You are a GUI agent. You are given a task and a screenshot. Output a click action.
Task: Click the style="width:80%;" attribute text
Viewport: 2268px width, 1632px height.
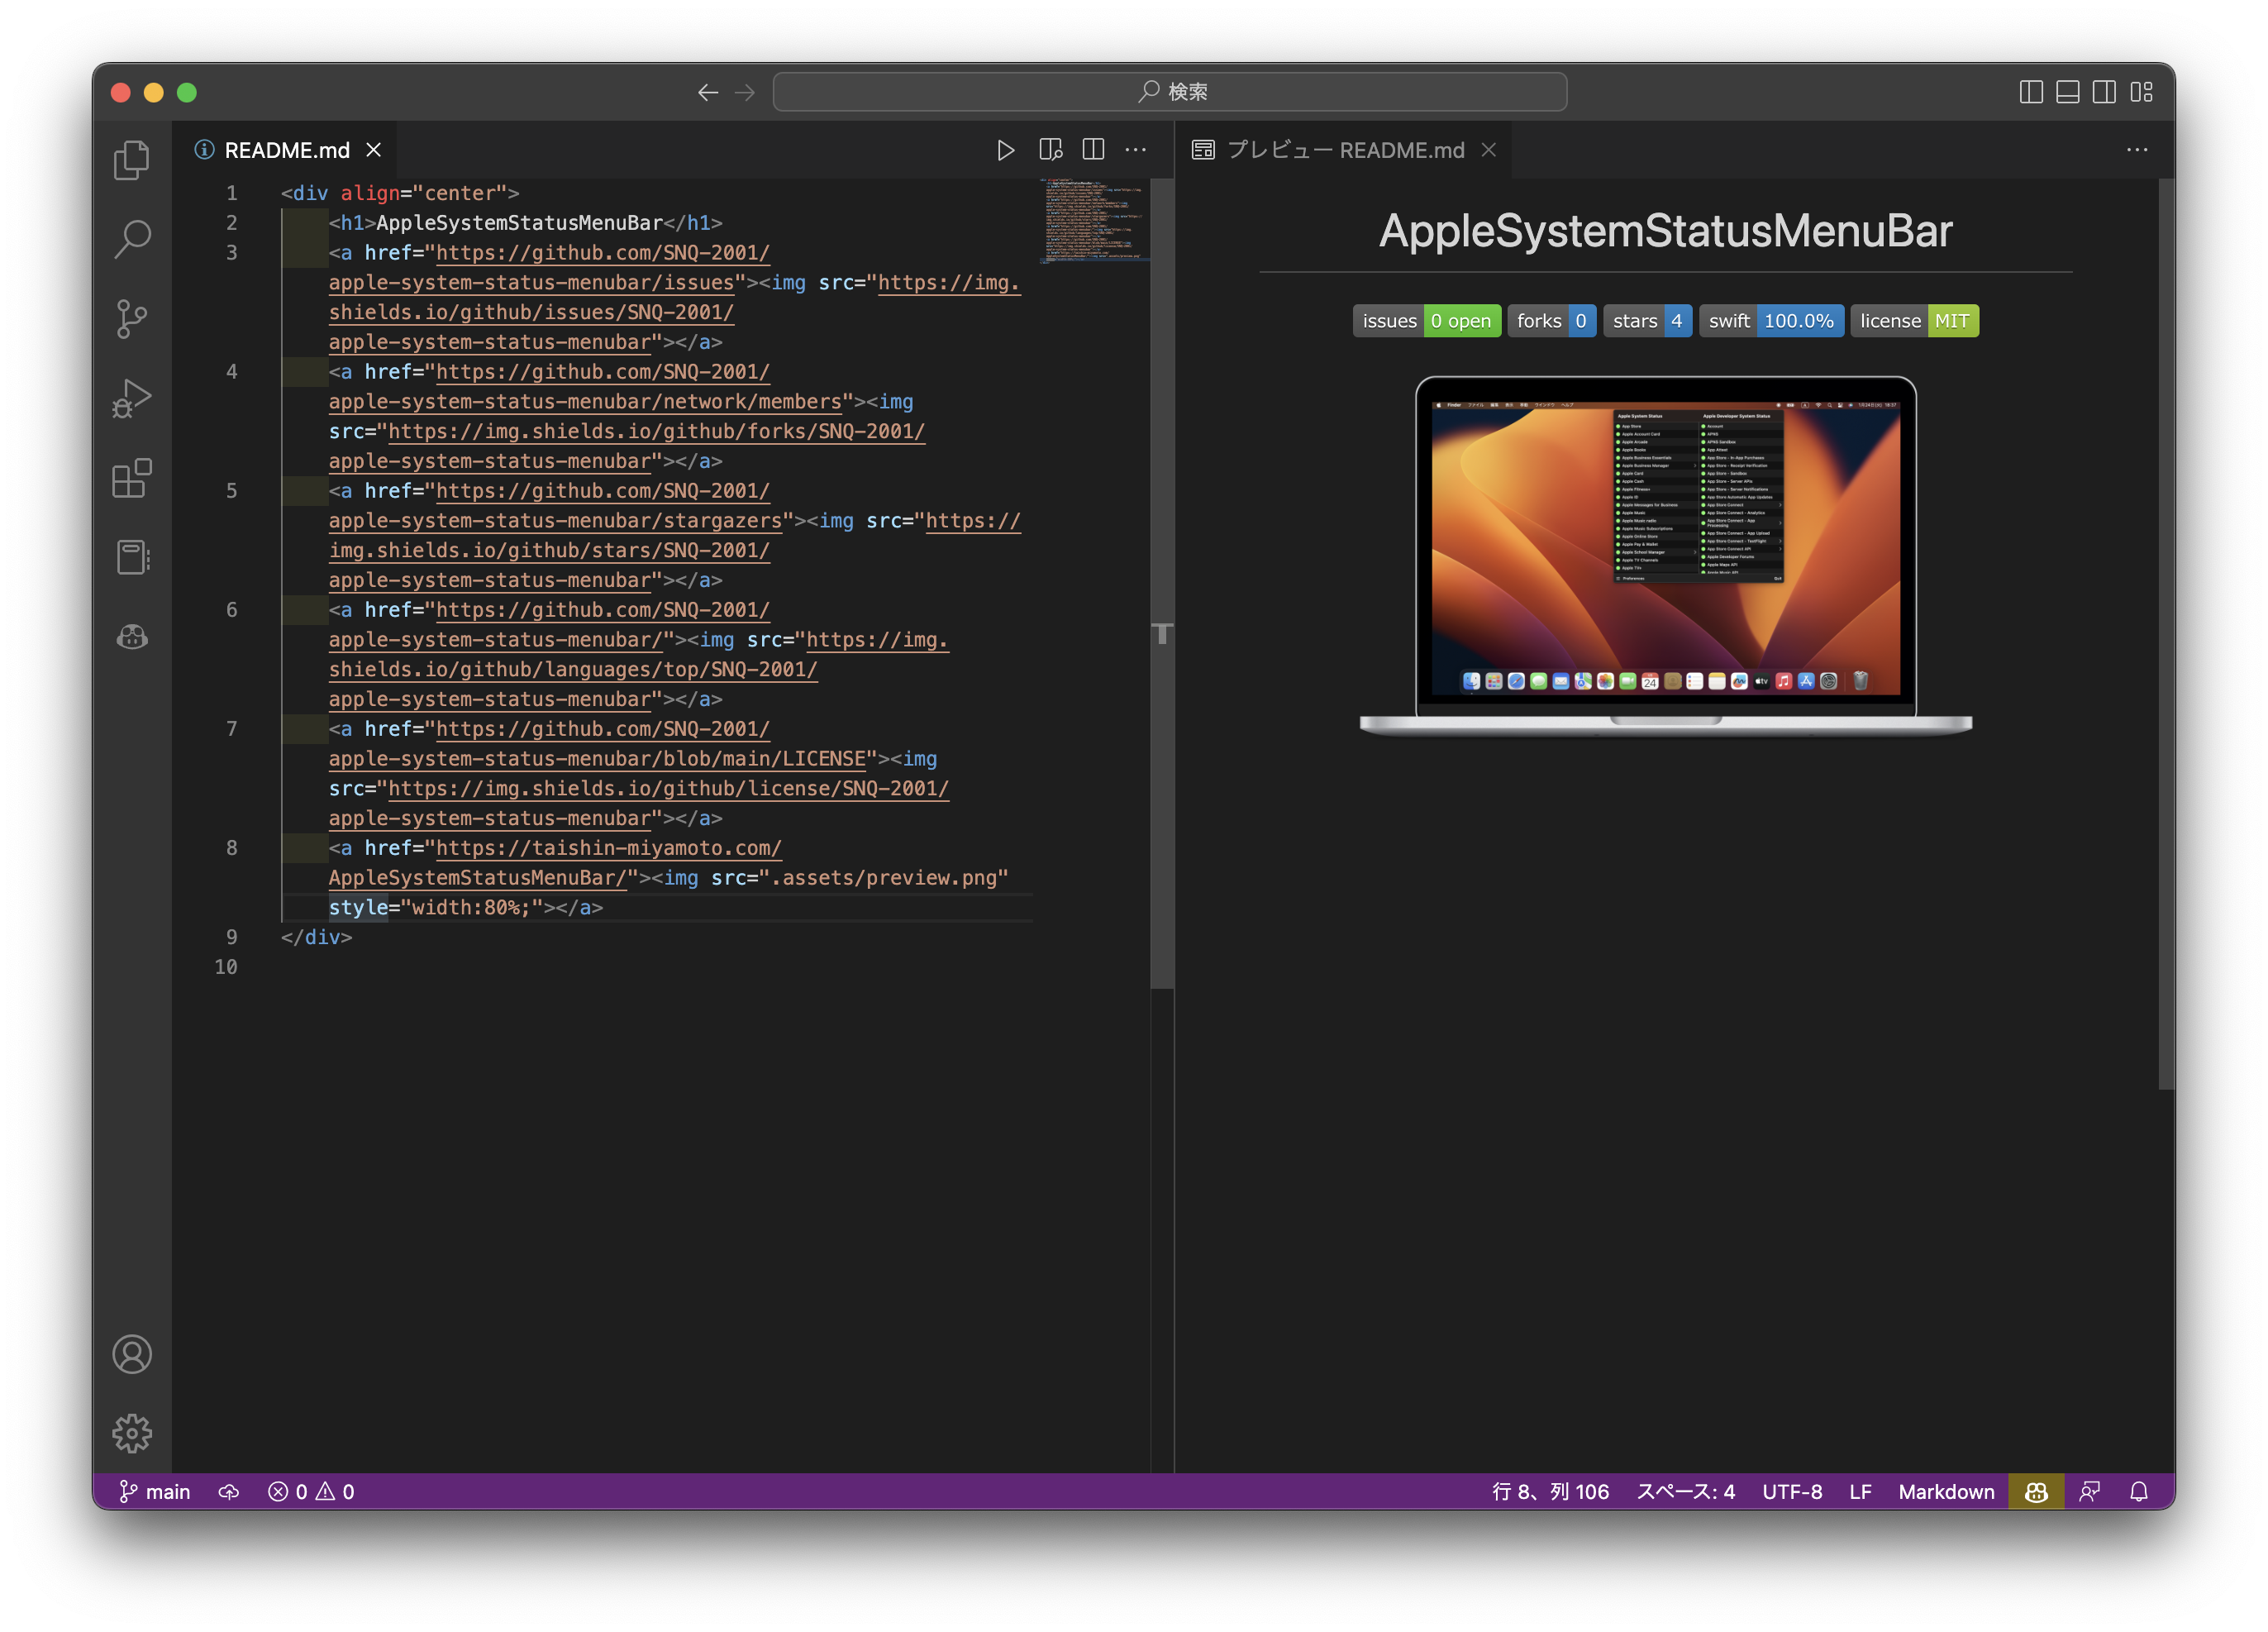pyautogui.click(x=436, y=908)
